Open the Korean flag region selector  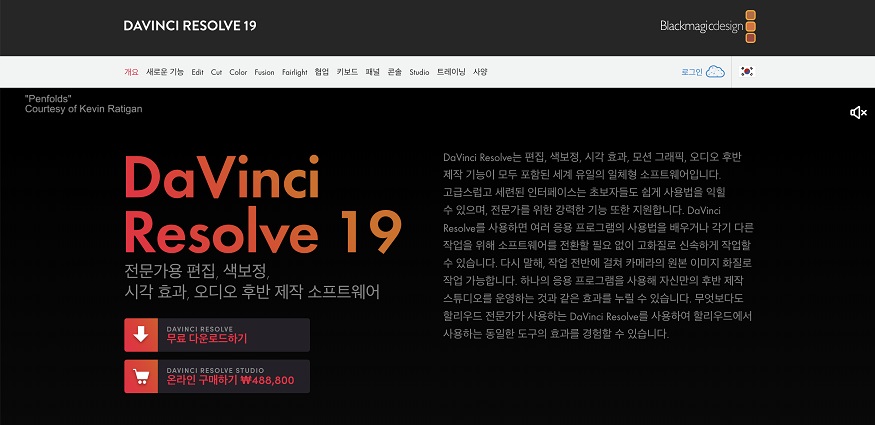coord(747,72)
